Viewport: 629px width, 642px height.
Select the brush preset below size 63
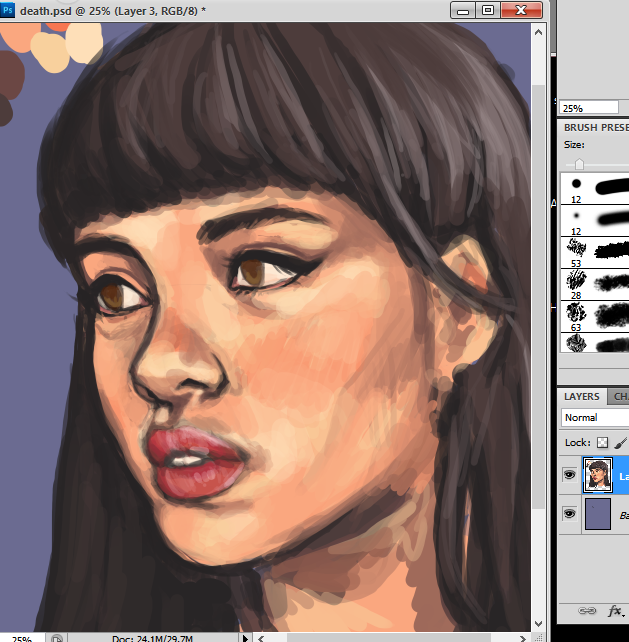[x=595, y=342]
